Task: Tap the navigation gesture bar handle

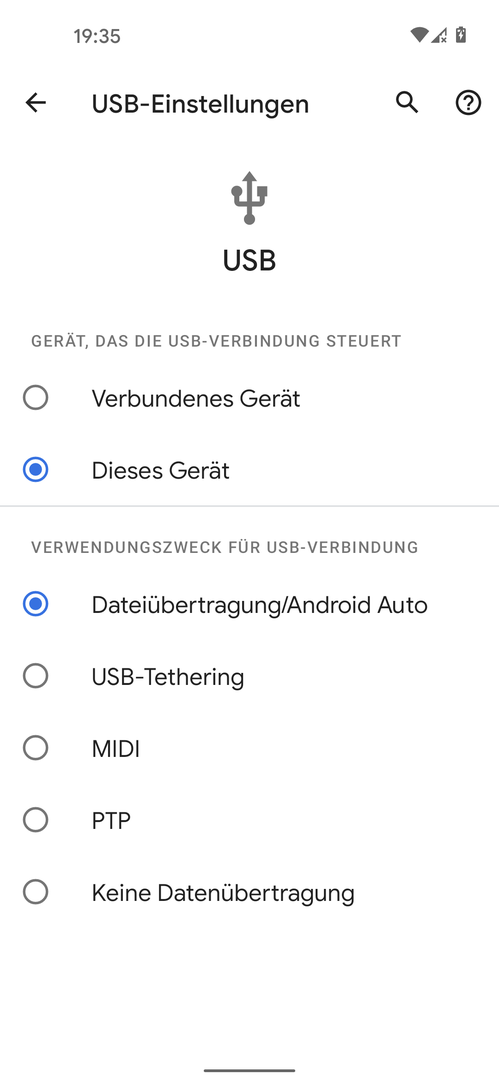Action: [x=250, y=1070]
